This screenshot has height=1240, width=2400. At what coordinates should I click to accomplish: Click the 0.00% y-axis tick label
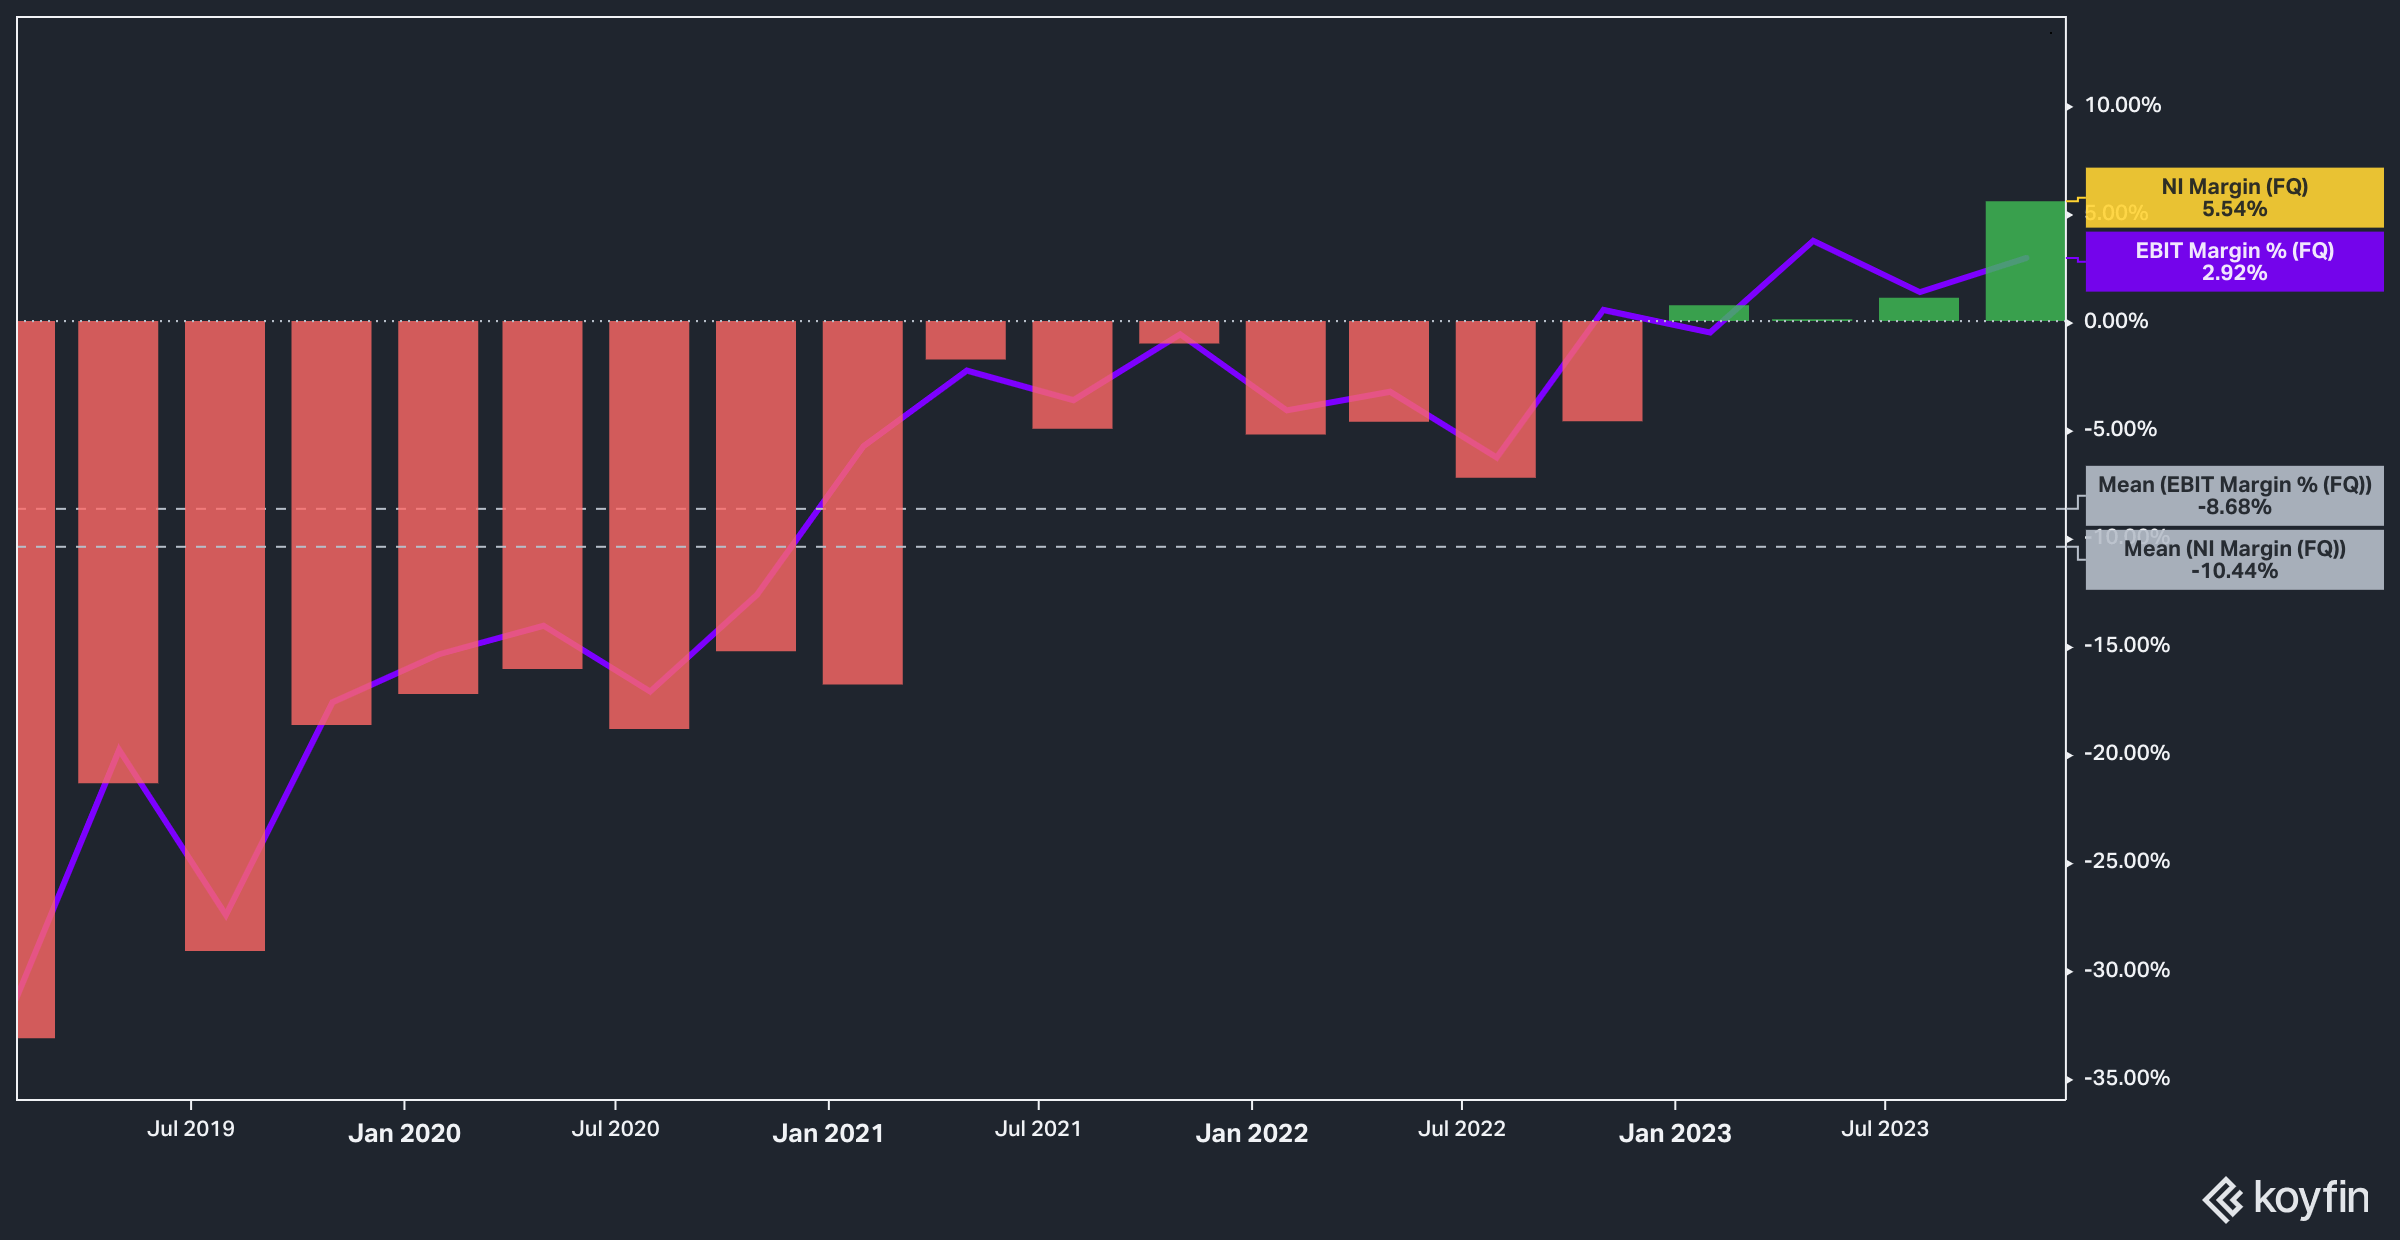coord(2115,321)
